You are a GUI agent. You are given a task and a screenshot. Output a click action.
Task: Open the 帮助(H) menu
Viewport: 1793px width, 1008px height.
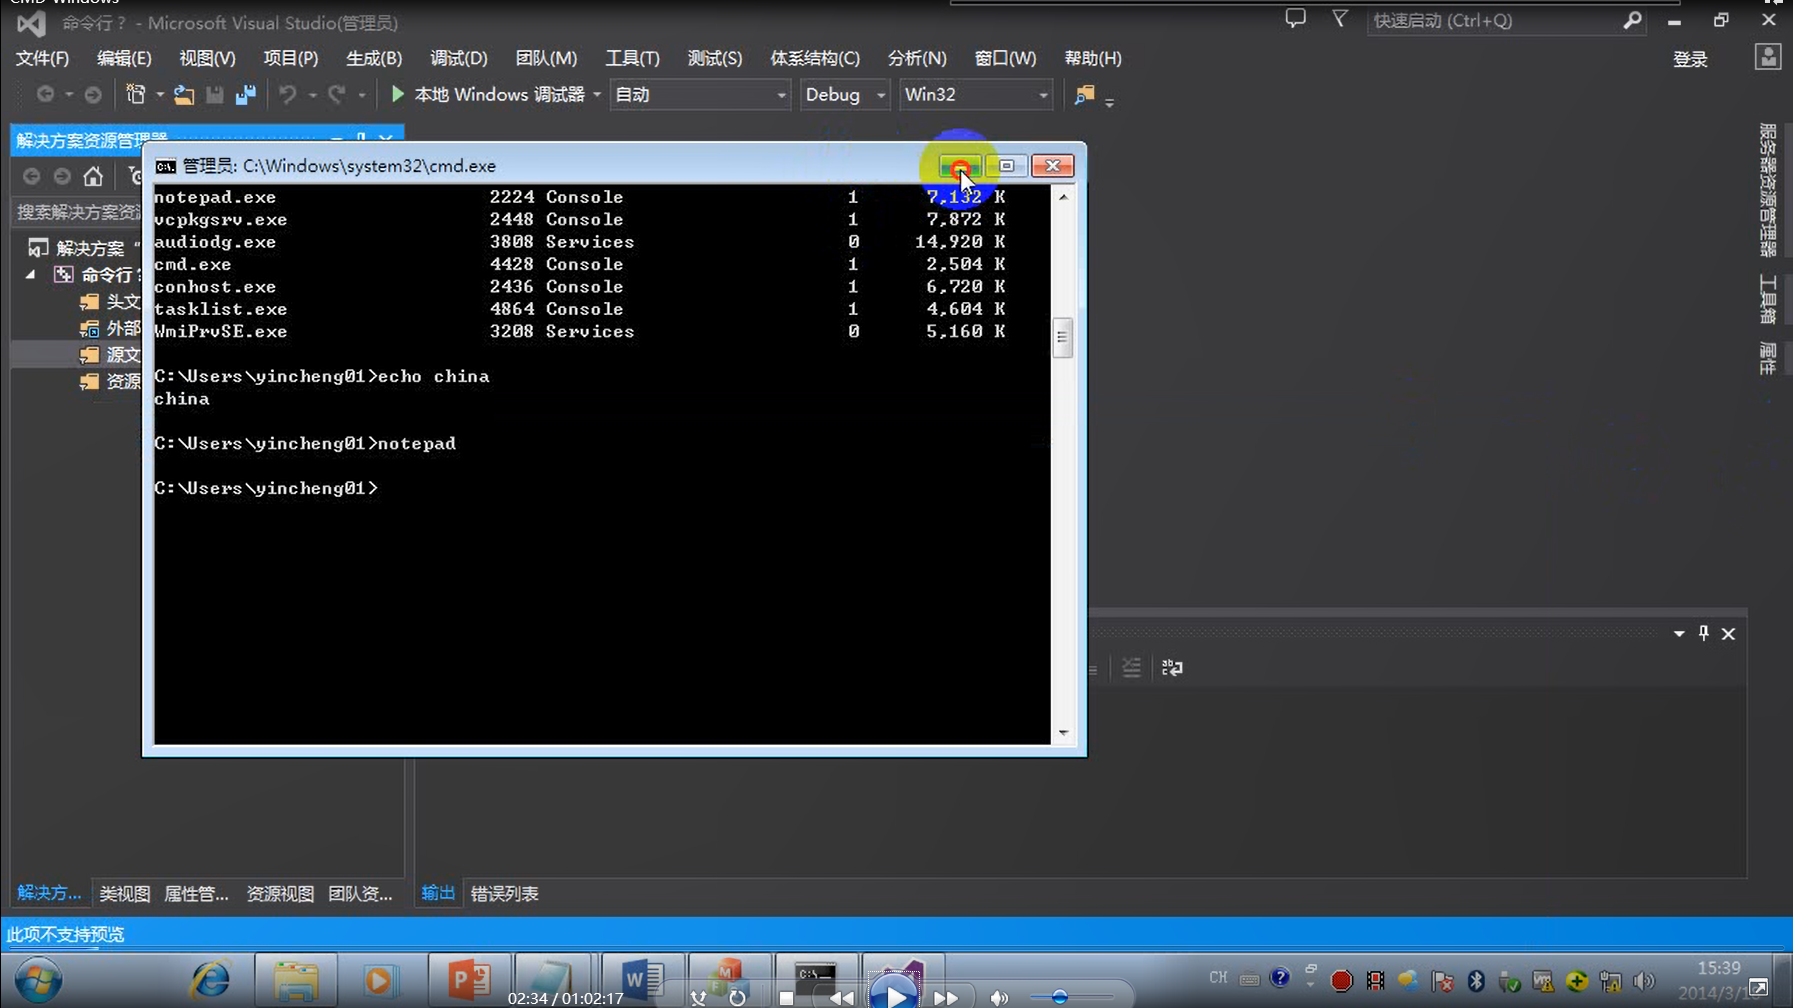(1092, 58)
